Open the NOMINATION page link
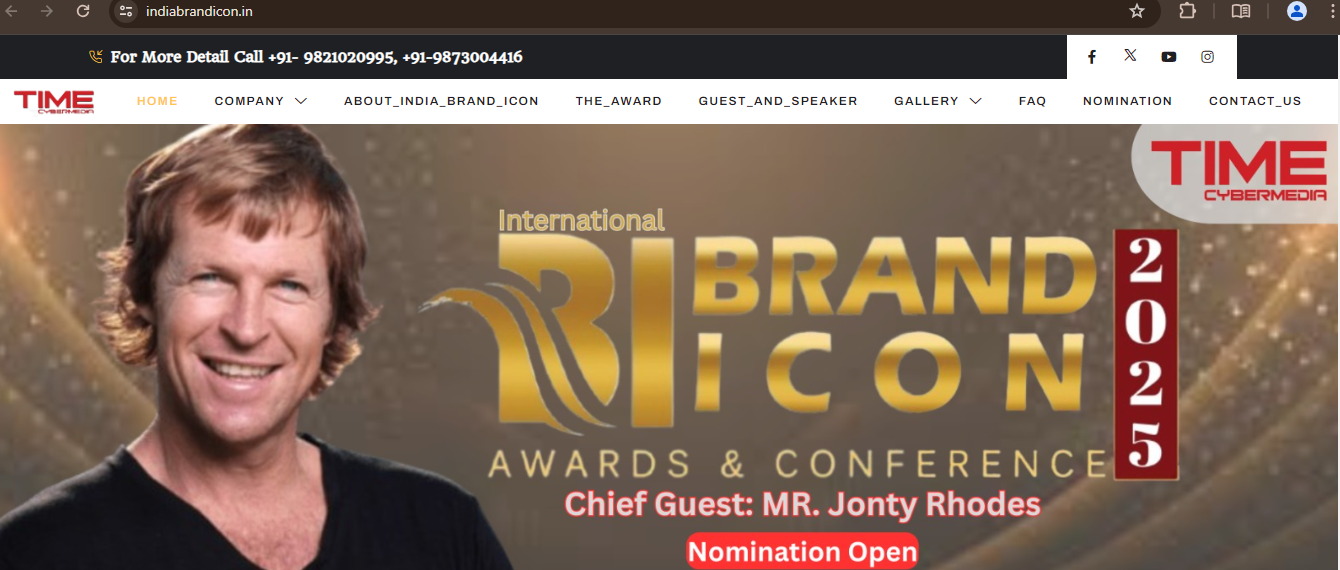The width and height of the screenshot is (1340, 570). (1127, 101)
